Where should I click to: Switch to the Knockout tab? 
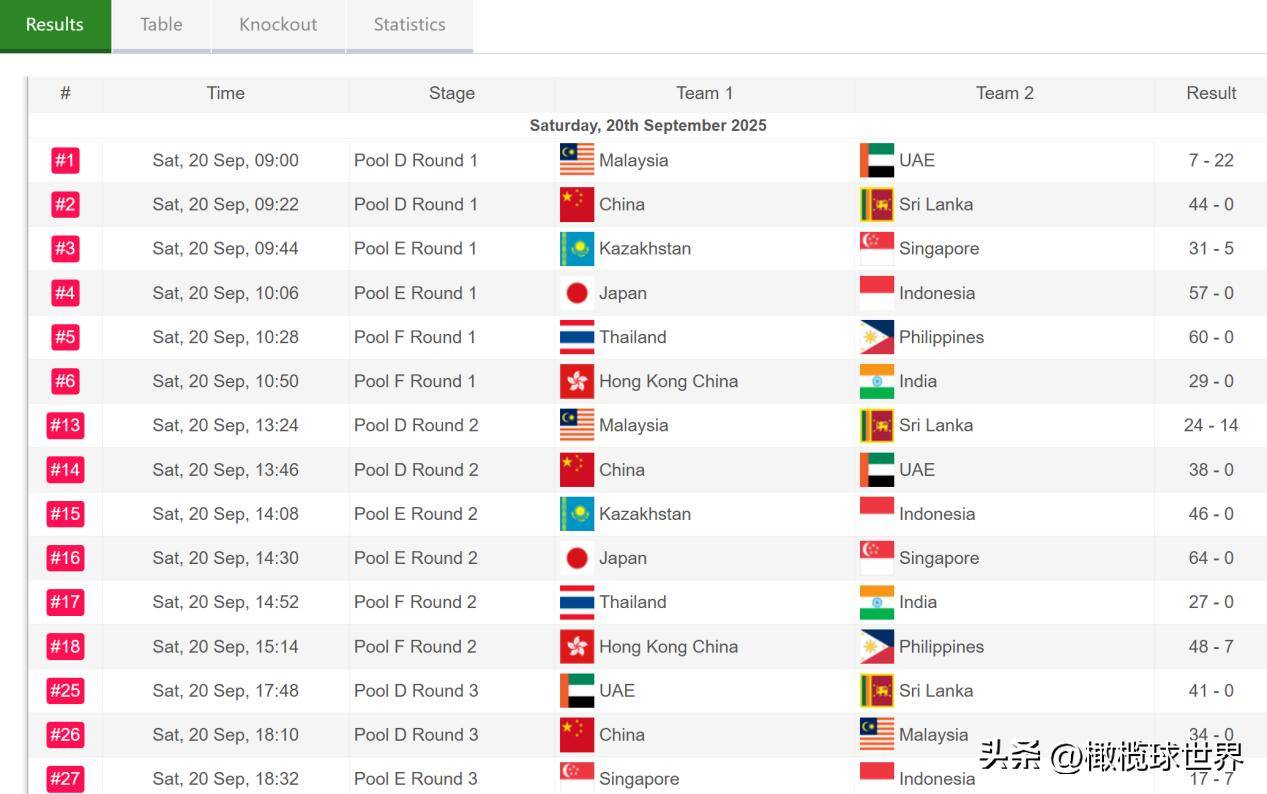click(278, 25)
